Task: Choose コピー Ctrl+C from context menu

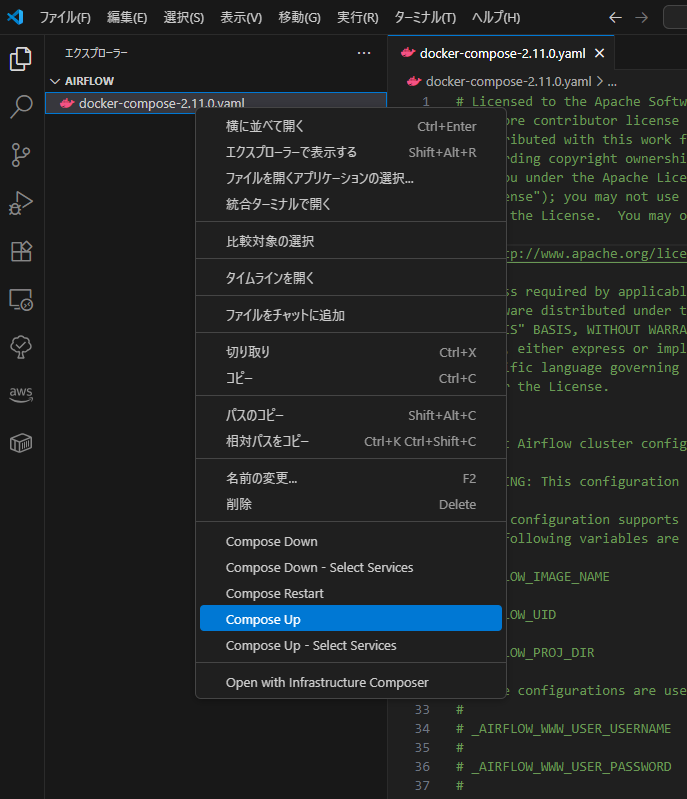Action: pos(351,378)
